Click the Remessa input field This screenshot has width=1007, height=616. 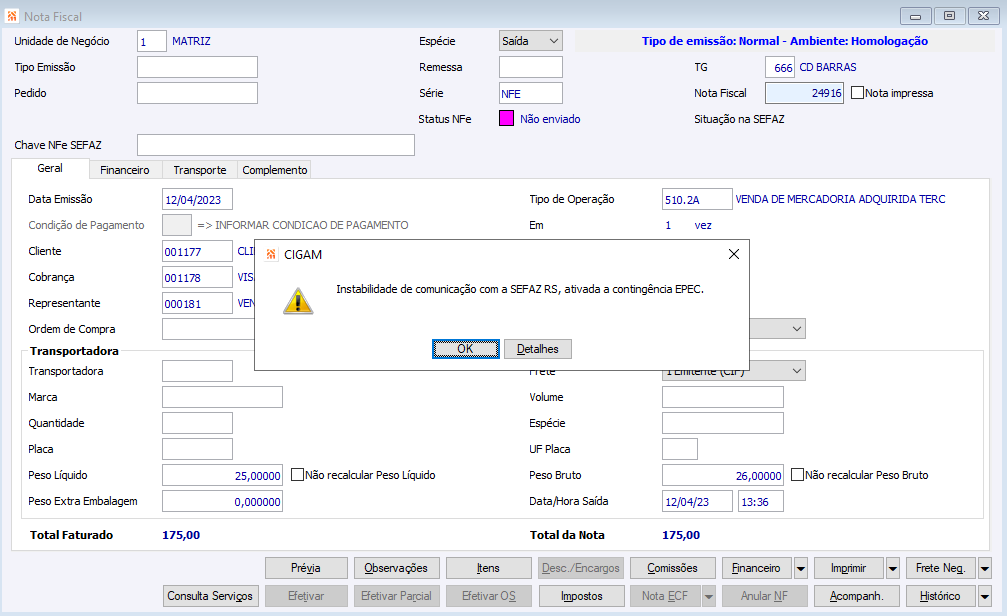point(530,67)
